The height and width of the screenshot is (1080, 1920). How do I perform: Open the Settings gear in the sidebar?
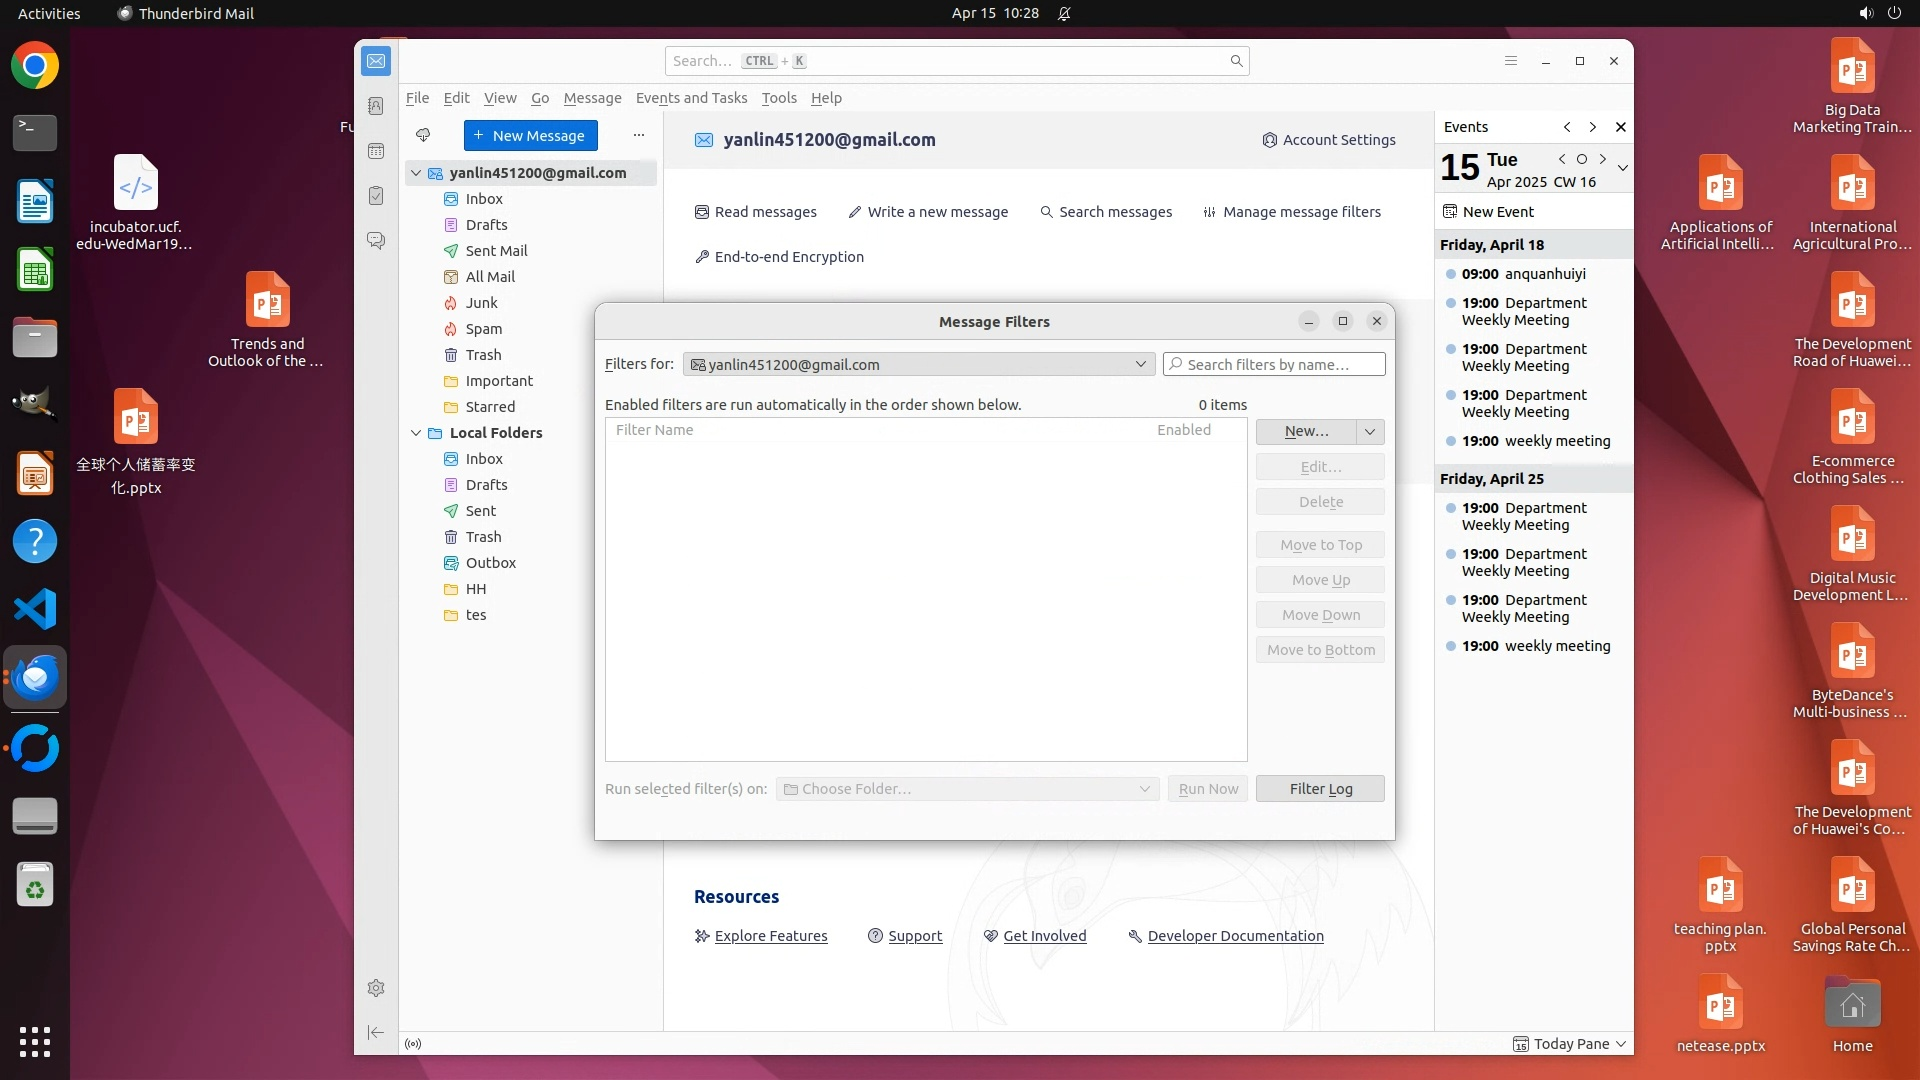tap(376, 988)
